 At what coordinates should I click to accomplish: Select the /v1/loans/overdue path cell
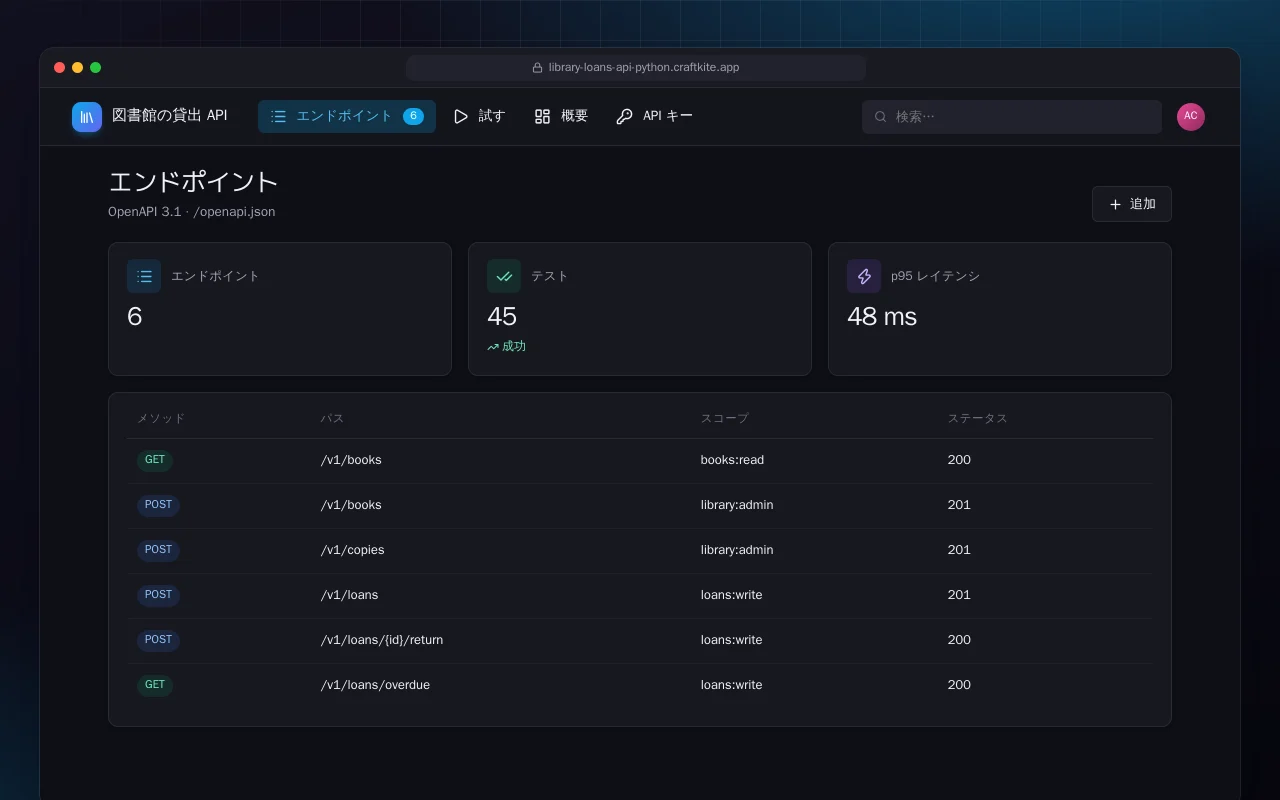tap(375, 685)
